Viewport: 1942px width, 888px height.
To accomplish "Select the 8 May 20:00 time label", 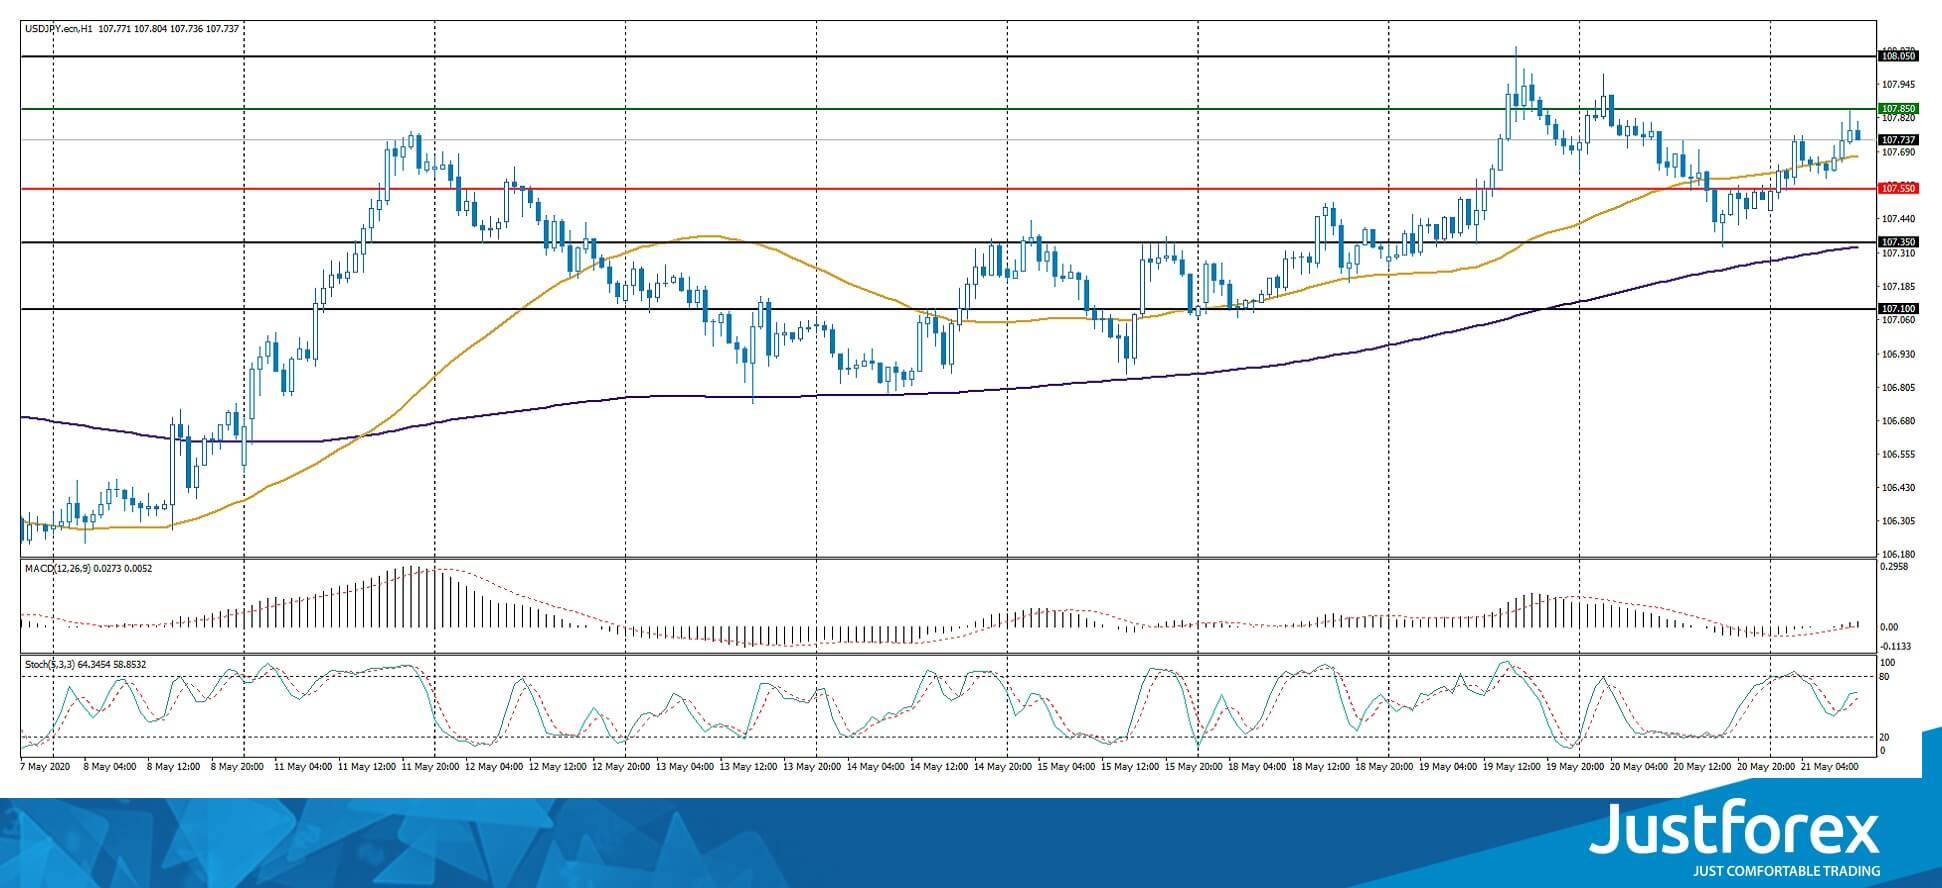I will (238, 767).
